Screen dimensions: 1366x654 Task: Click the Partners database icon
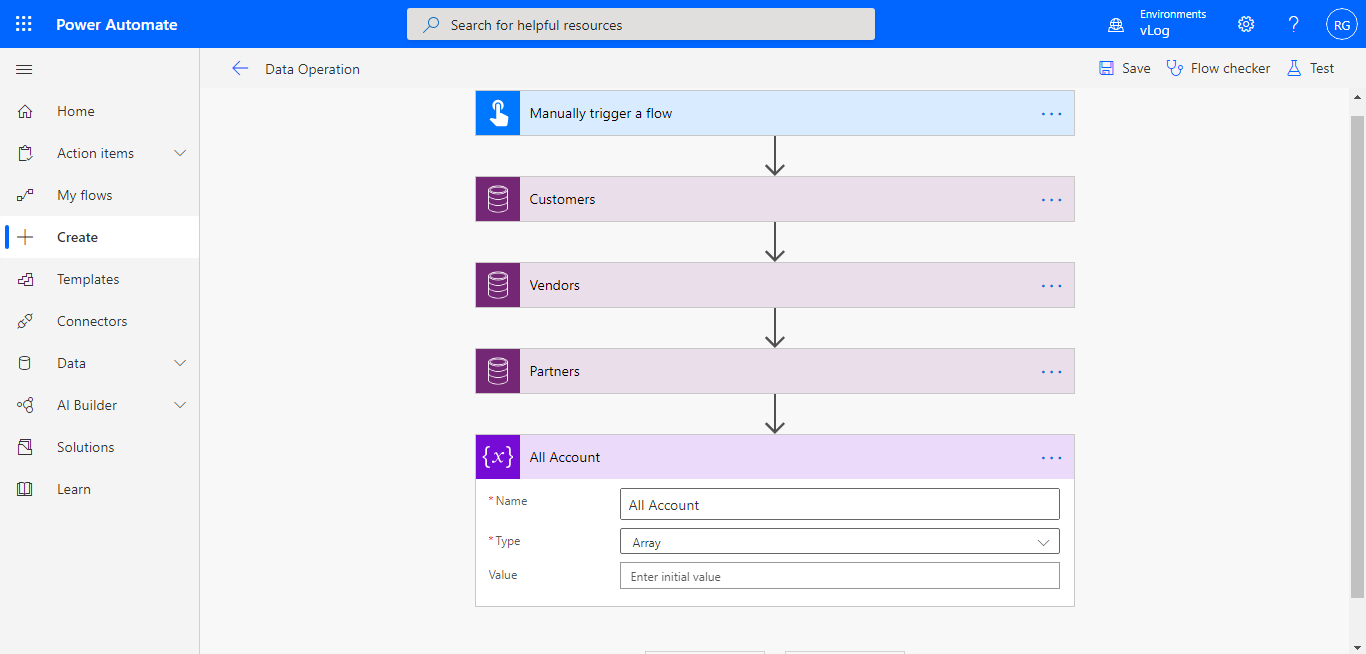click(498, 371)
